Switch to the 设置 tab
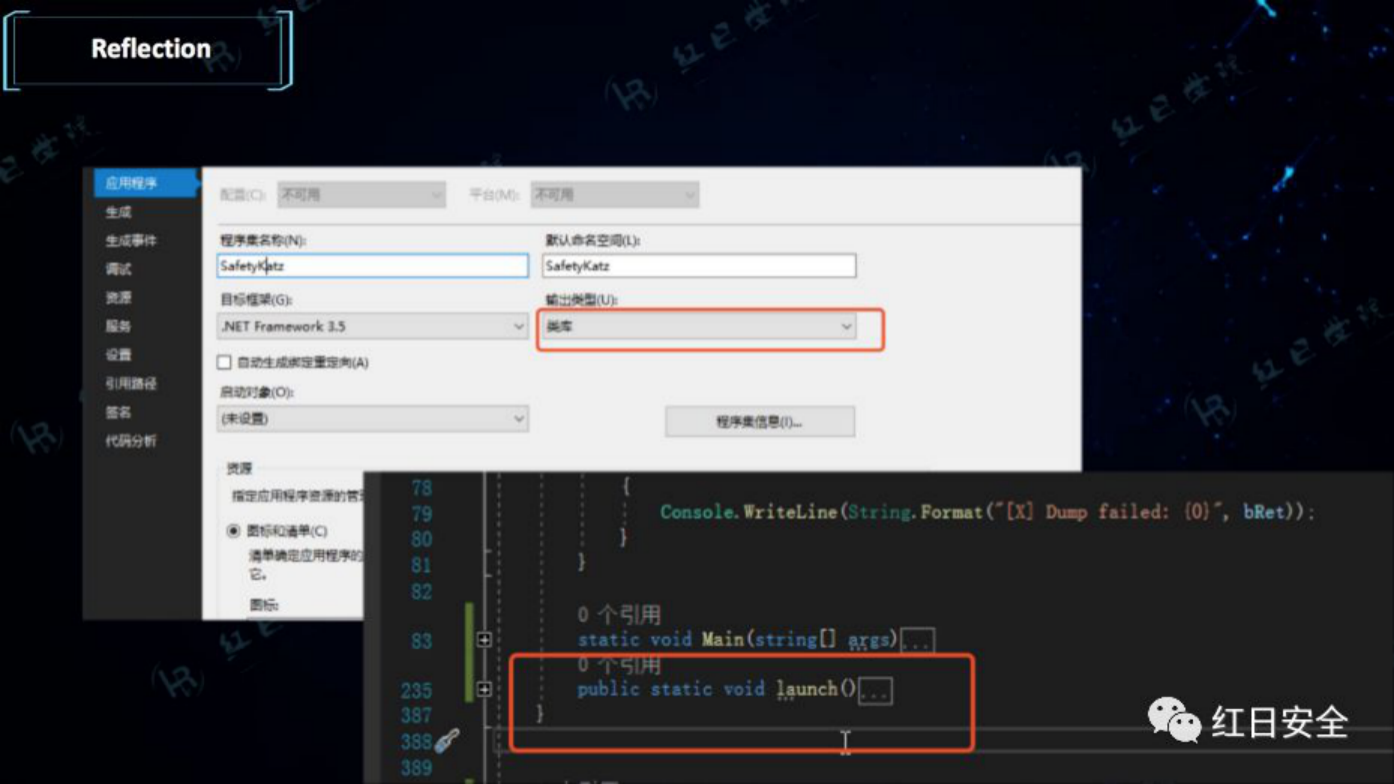1394x784 pixels. tap(119, 355)
